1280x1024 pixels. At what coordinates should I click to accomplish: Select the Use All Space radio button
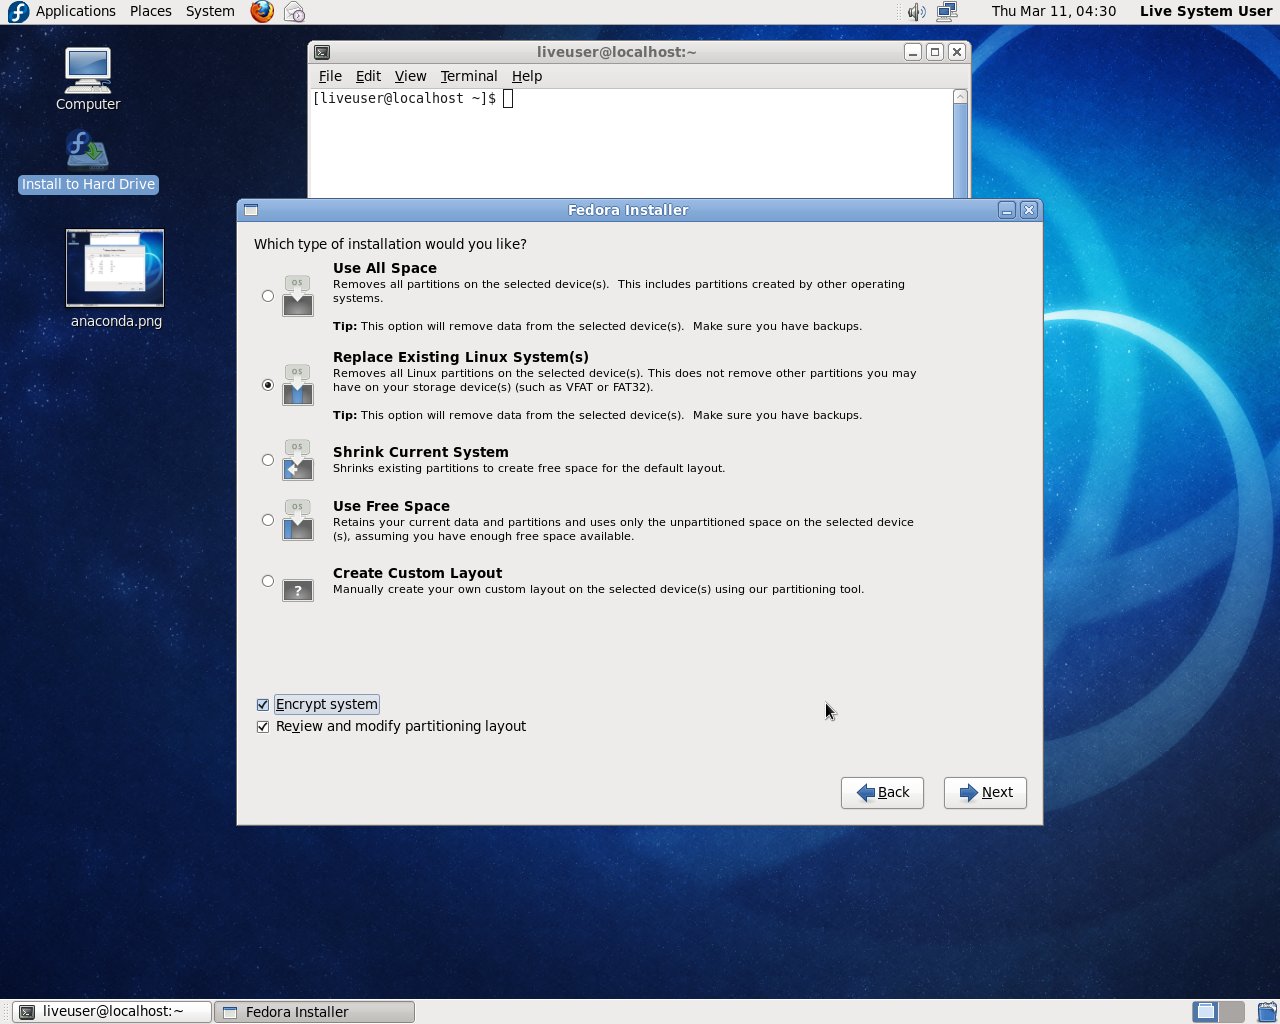pyautogui.click(x=267, y=296)
